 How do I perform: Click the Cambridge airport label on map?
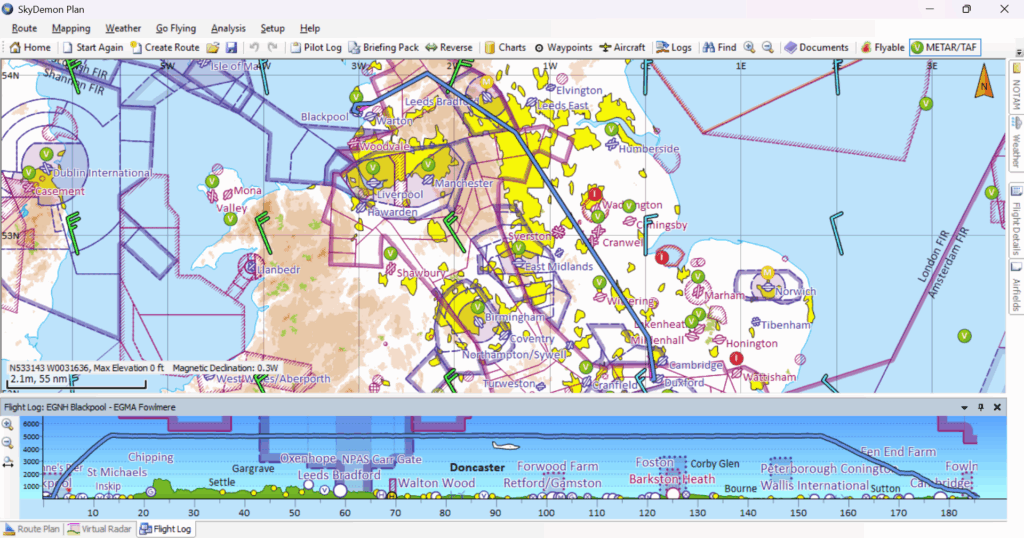click(696, 365)
